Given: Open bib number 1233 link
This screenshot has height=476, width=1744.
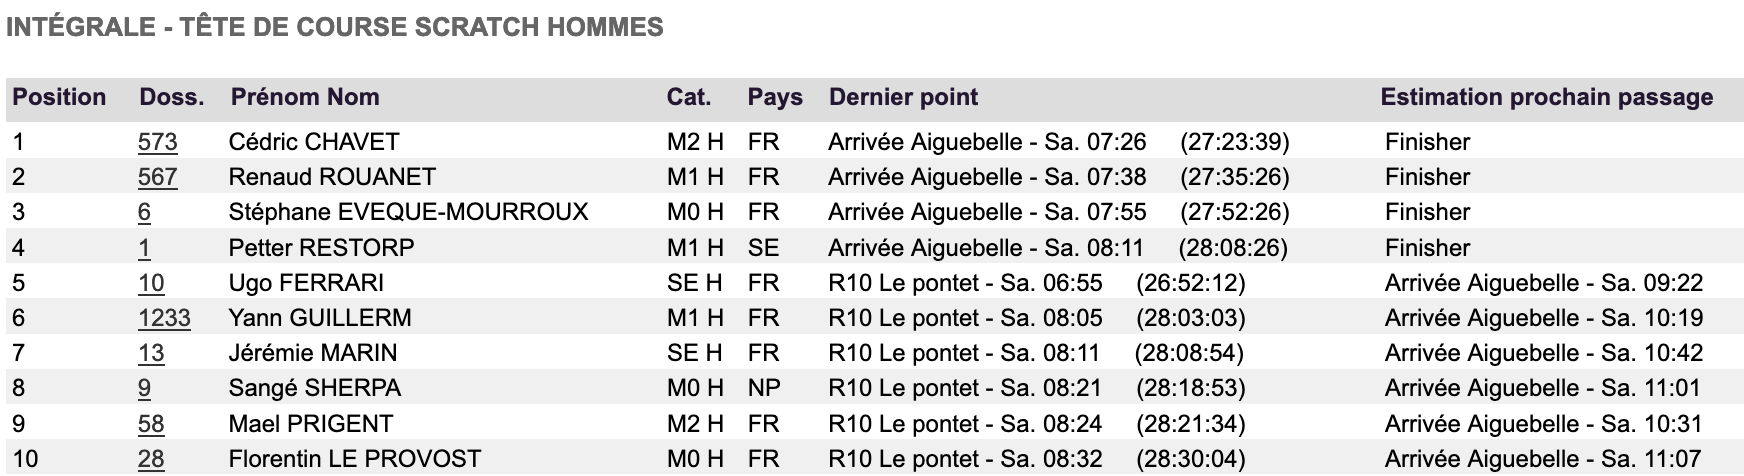Looking at the screenshot, I should tap(164, 318).
